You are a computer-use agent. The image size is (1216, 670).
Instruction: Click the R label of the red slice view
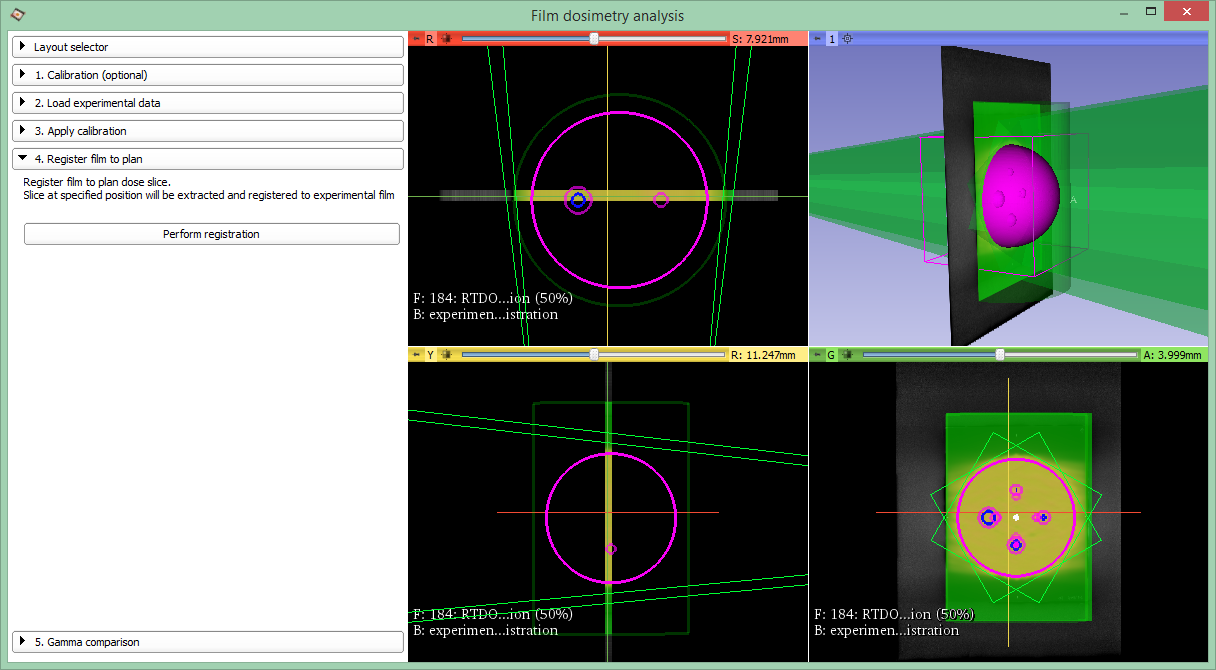430,39
